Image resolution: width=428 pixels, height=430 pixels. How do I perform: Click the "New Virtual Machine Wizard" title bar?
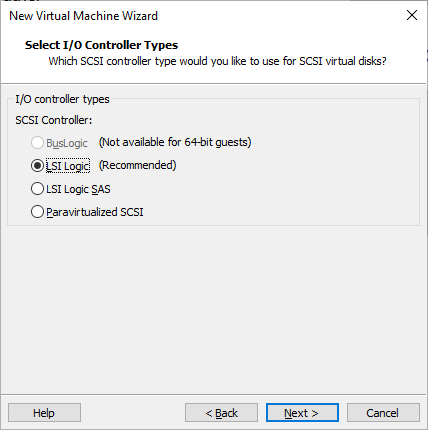[83, 16]
